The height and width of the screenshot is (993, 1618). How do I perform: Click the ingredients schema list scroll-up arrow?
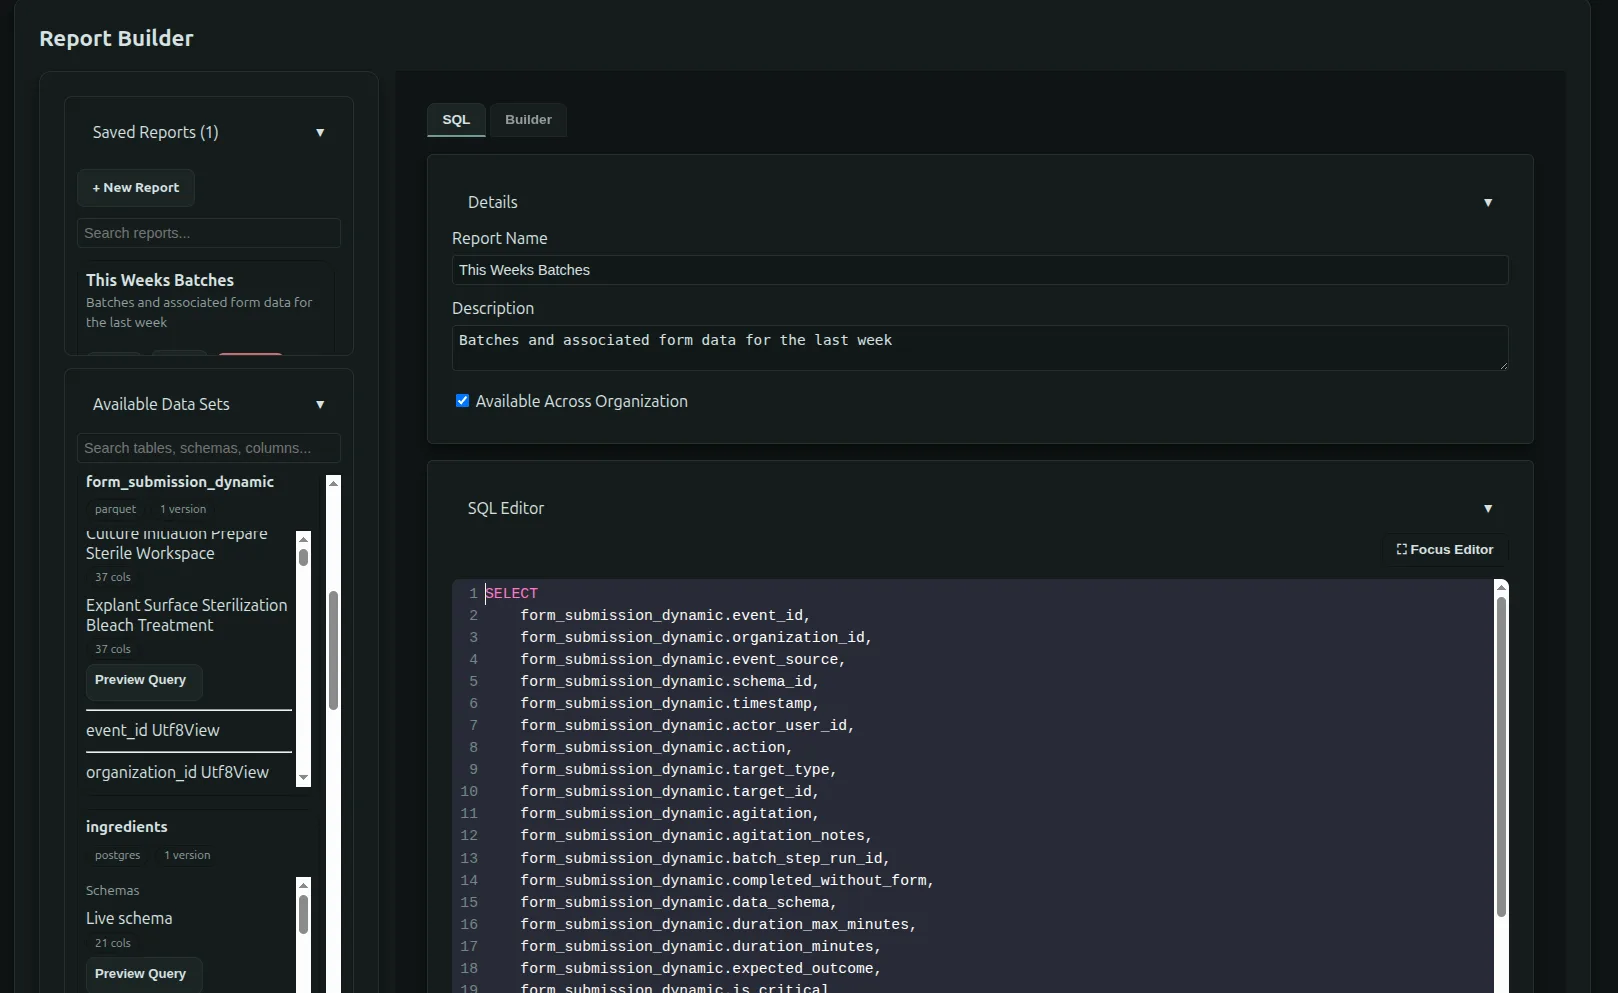click(x=304, y=885)
